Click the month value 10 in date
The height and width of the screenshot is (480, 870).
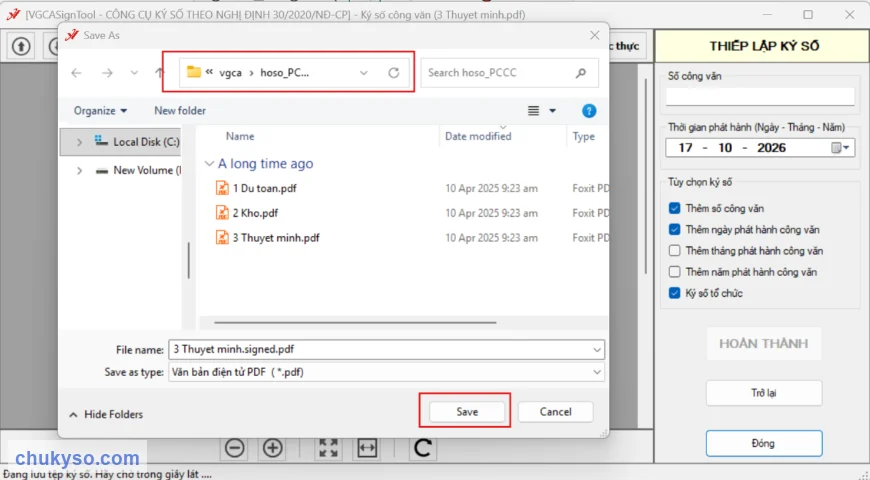pyautogui.click(x=725, y=148)
